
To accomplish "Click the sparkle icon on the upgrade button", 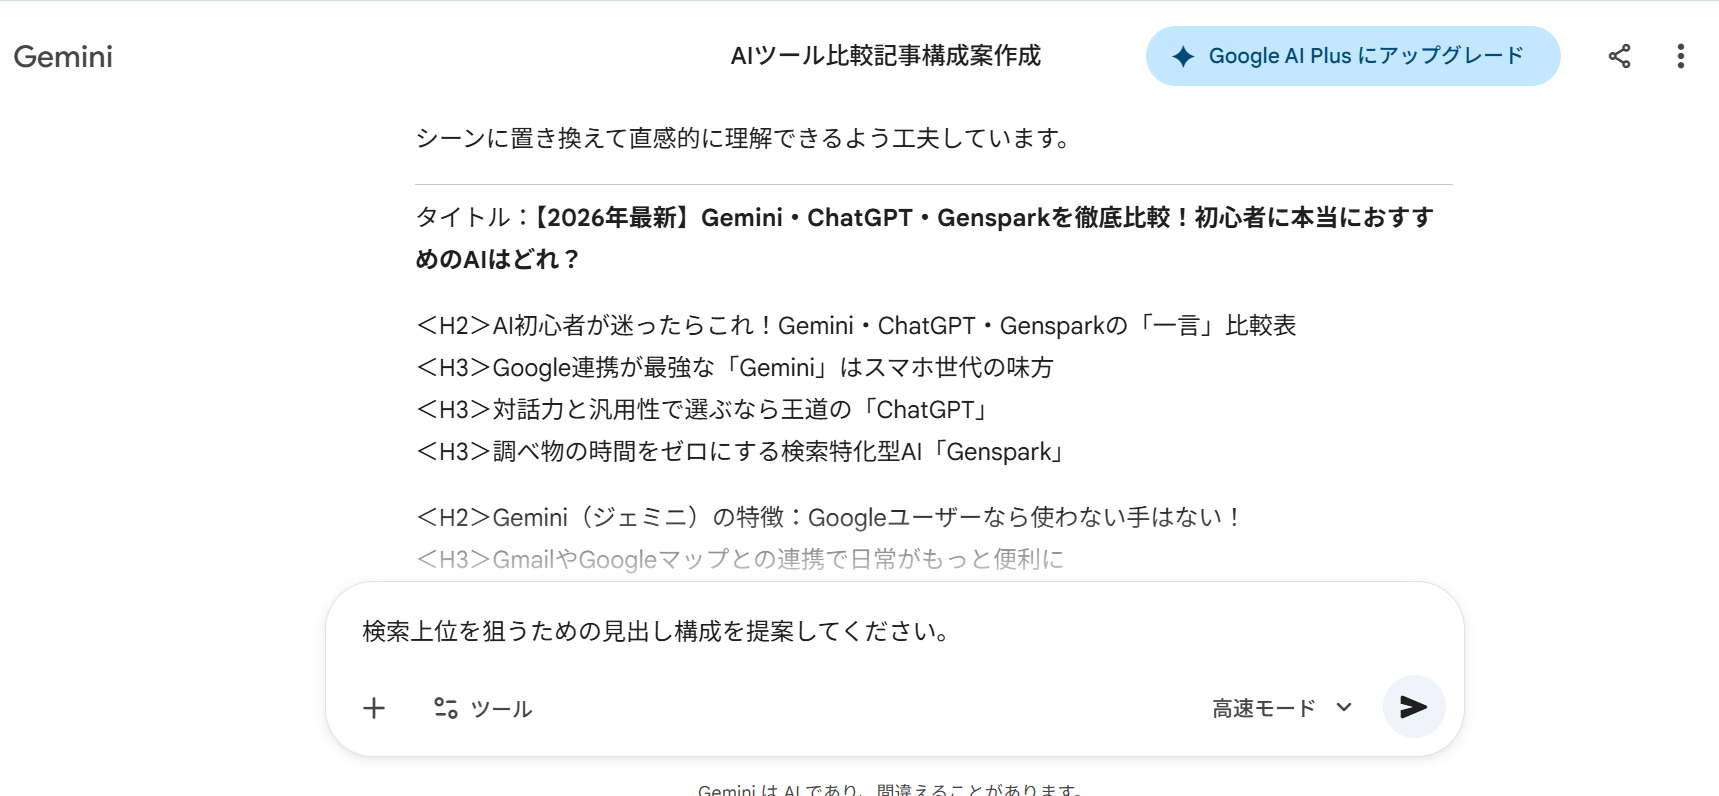I will tap(1183, 56).
